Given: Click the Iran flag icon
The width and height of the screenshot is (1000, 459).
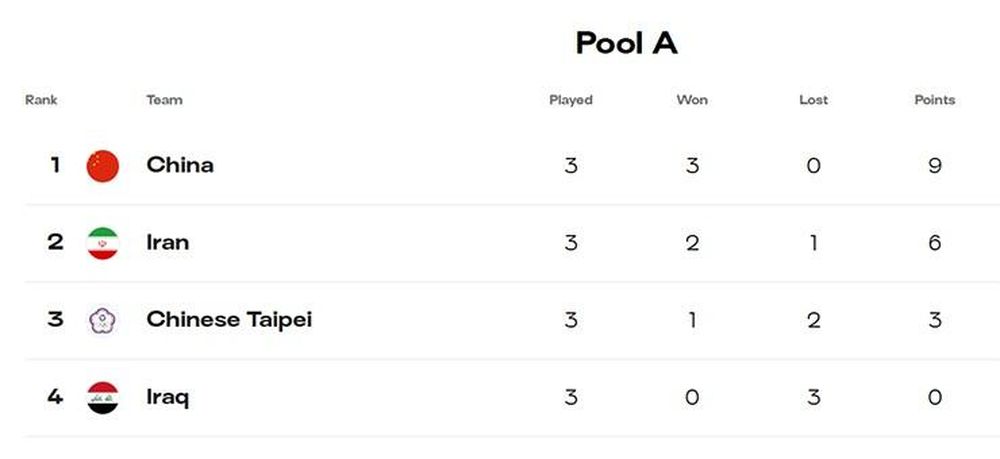Looking at the screenshot, I should click(103, 243).
